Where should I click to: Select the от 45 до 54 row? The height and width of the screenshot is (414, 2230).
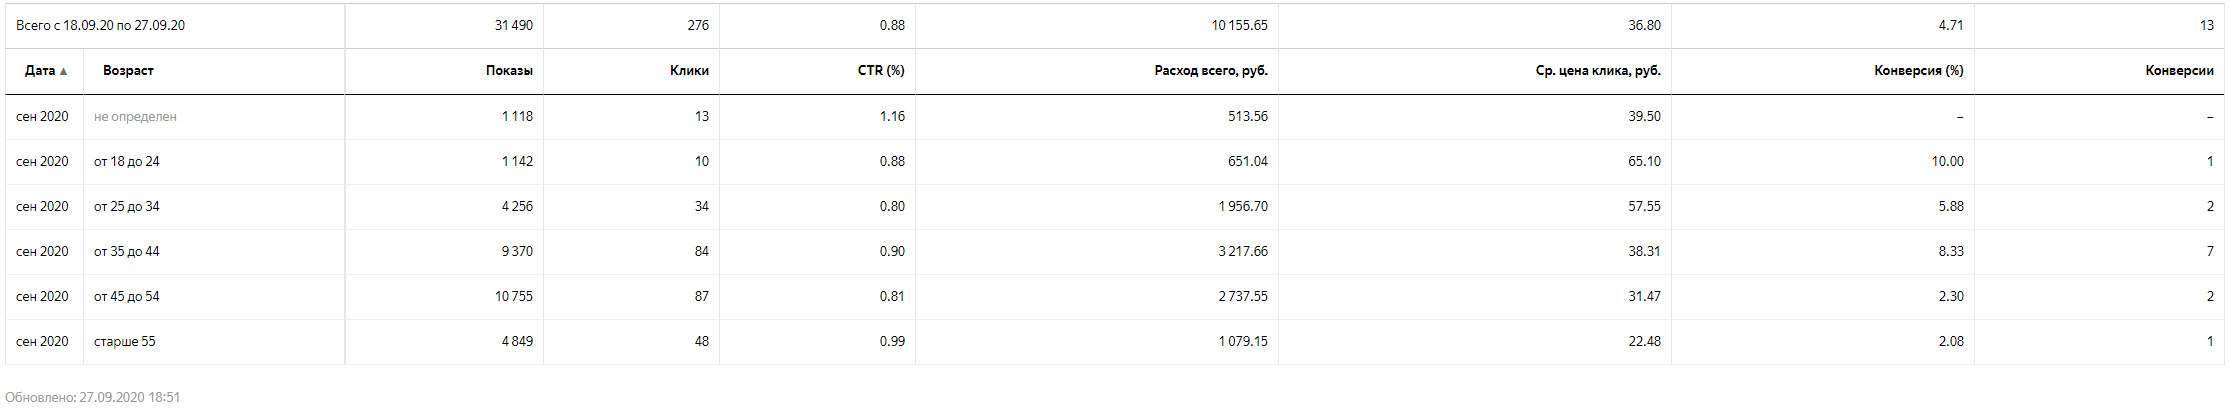tap(1115, 297)
